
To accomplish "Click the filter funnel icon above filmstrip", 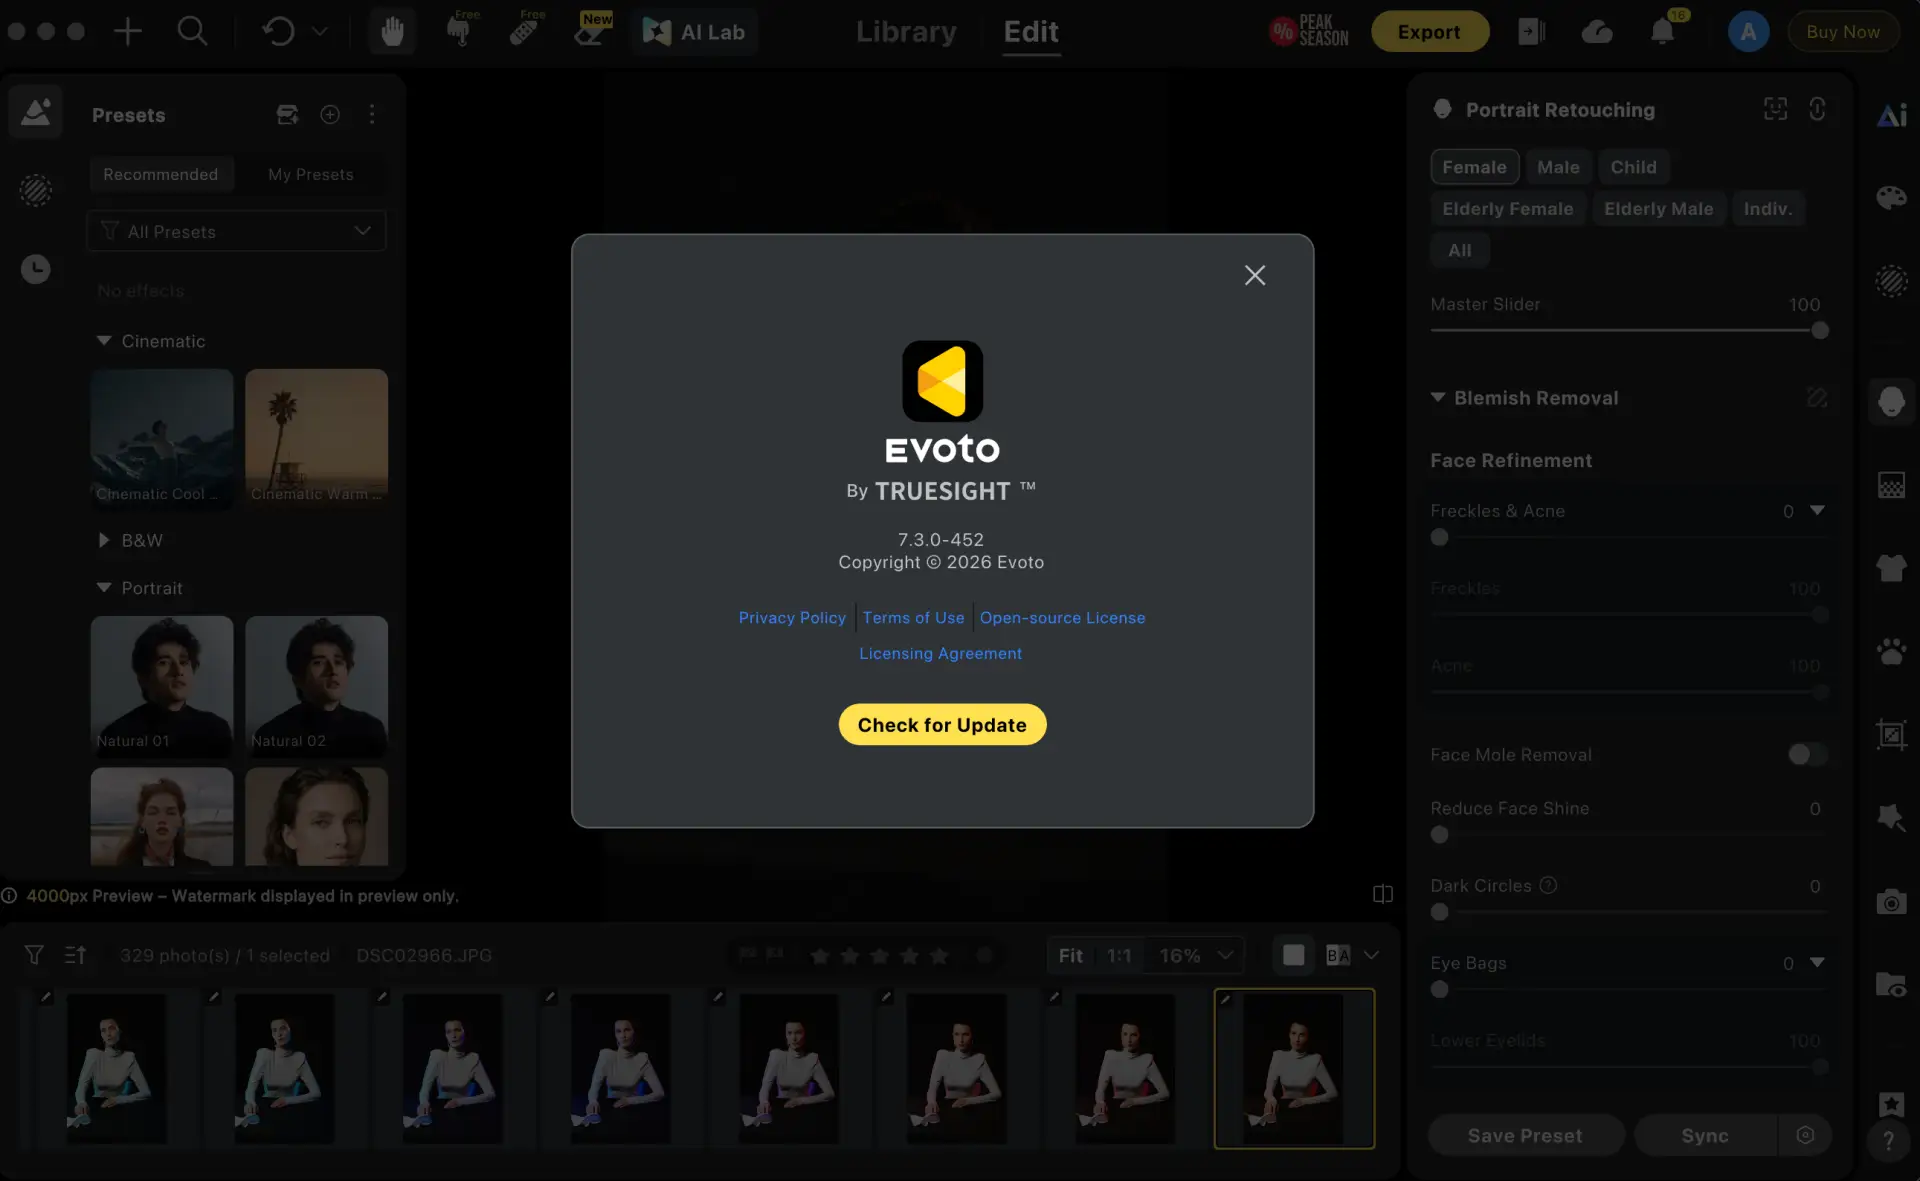I will click(x=34, y=955).
